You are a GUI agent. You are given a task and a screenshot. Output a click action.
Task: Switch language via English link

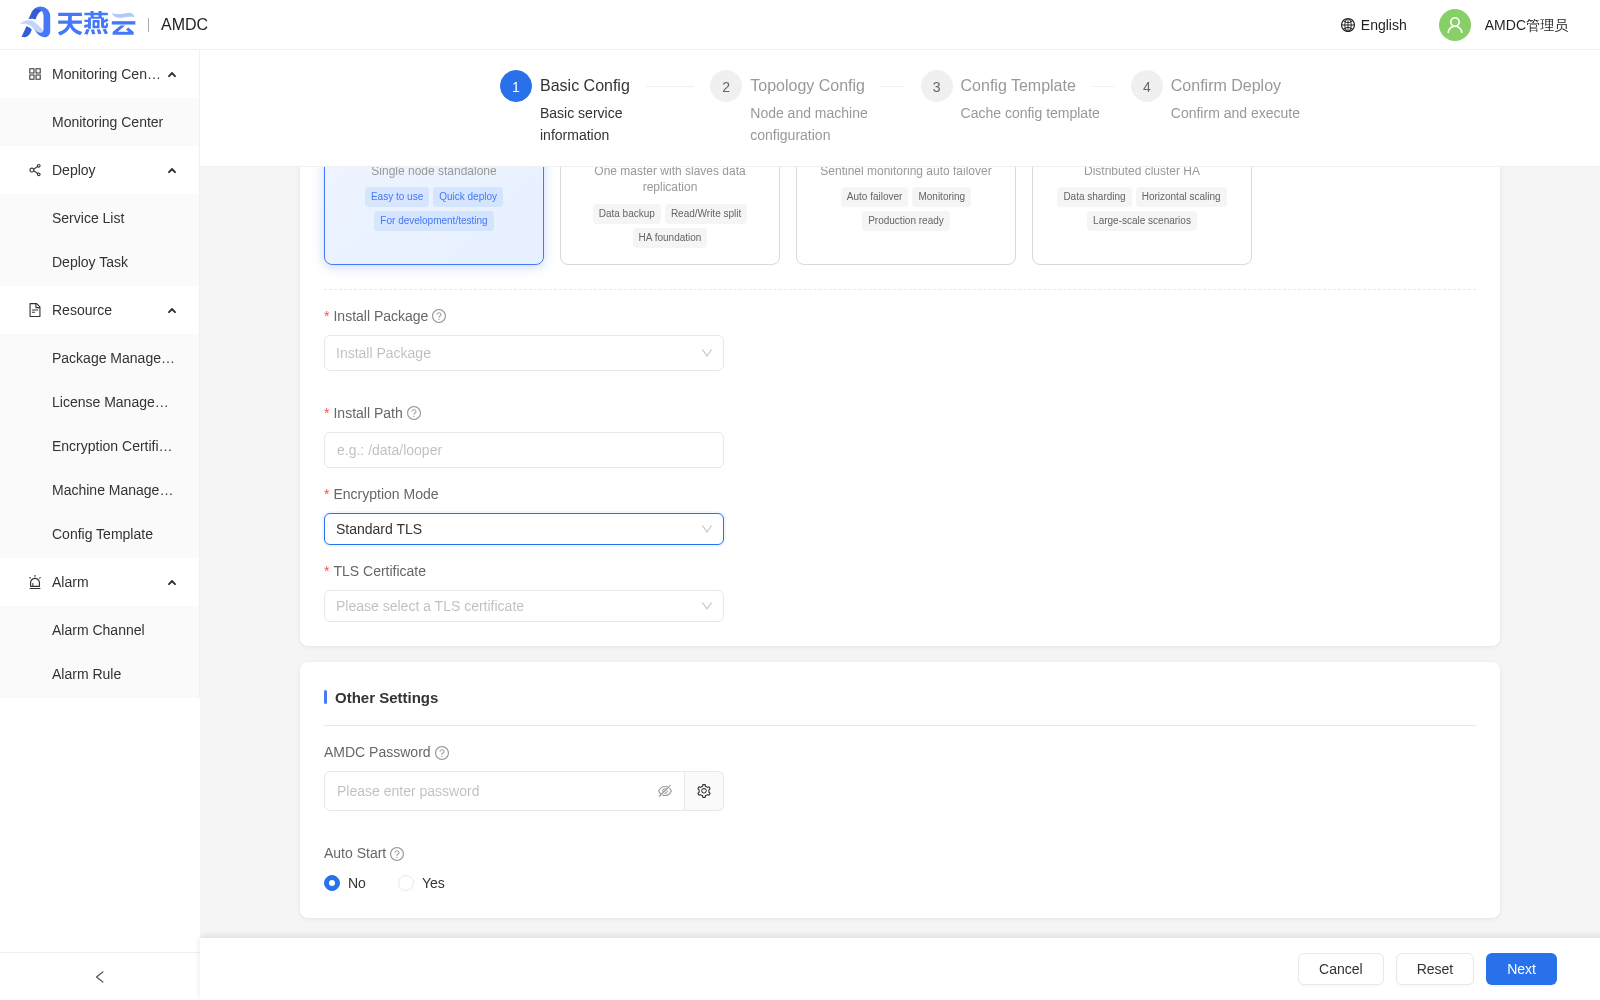[1383, 25]
